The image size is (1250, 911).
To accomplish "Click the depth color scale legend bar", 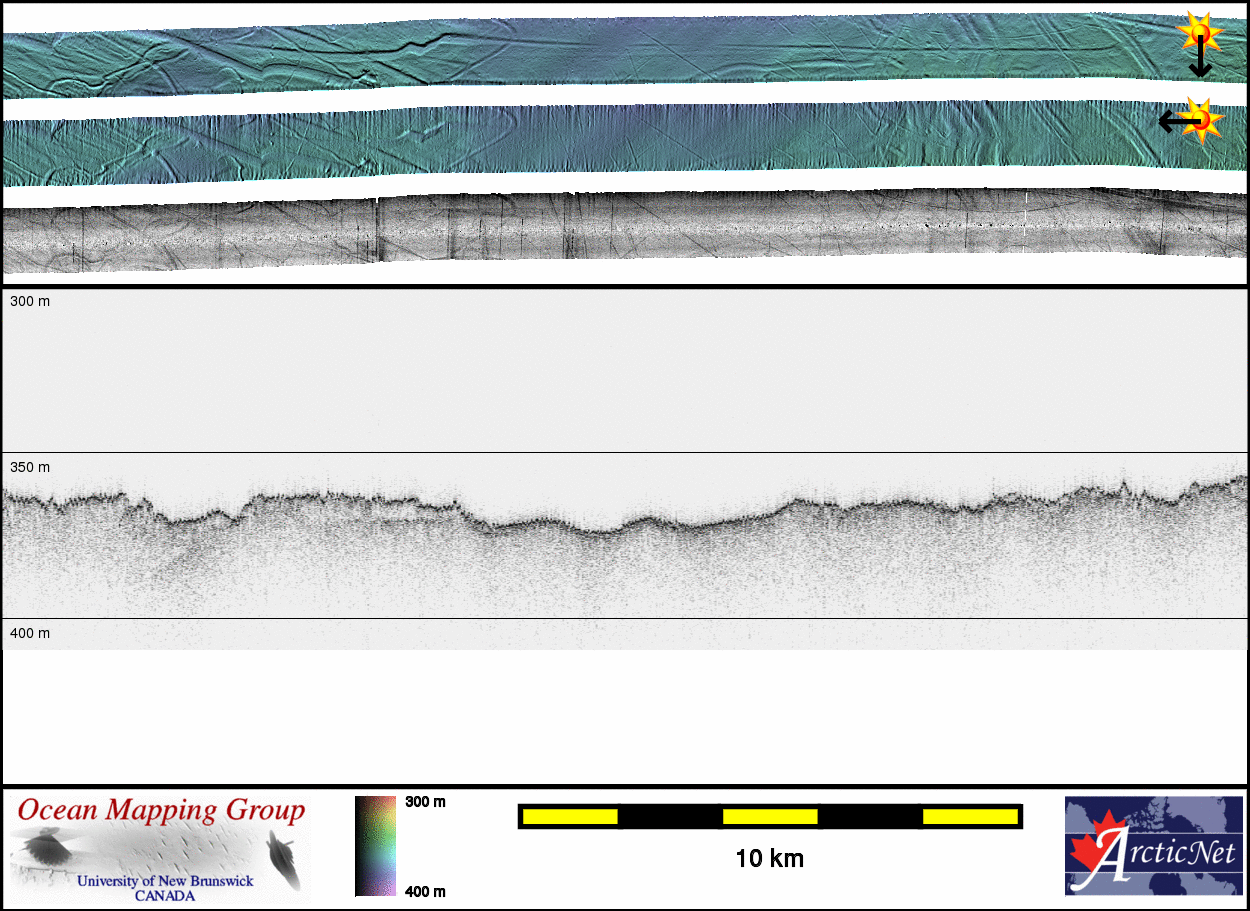I will click(375, 846).
